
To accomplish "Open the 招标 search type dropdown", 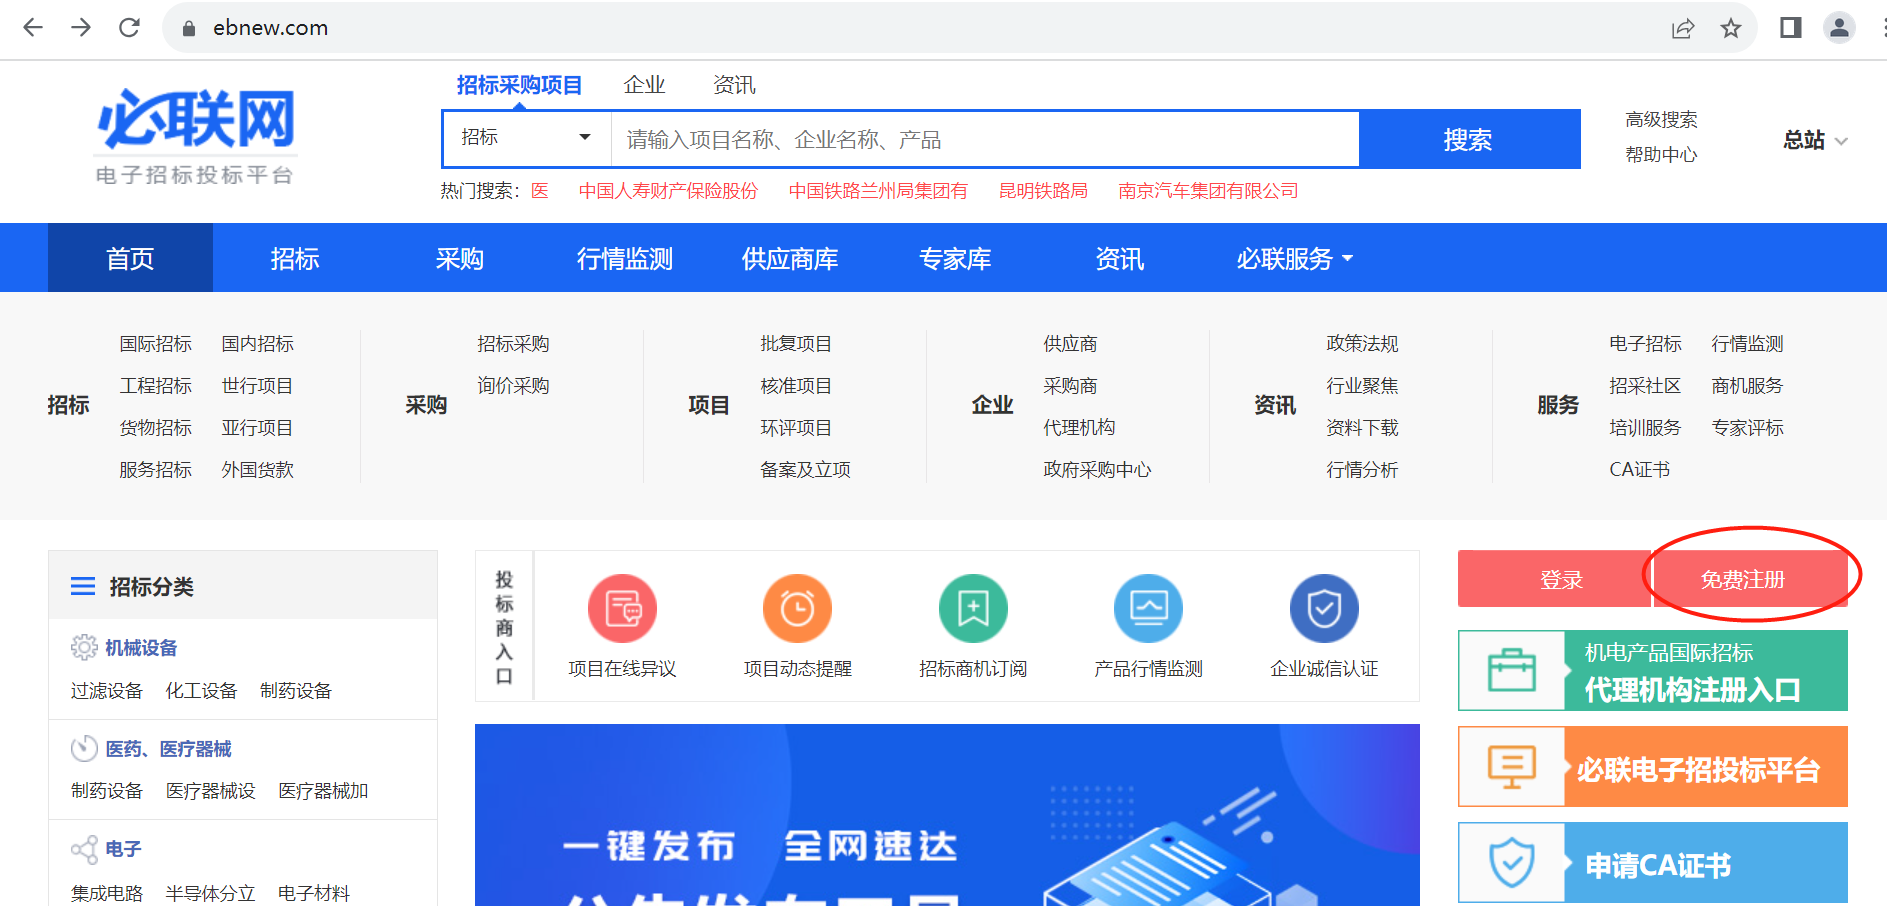I will pos(526,138).
